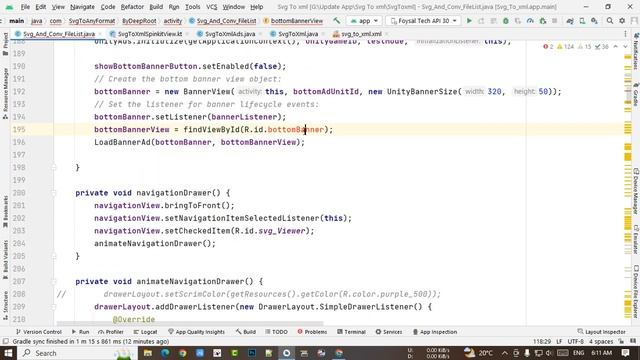Open the File menu
Image resolution: width=640 pixels, height=360 pixels.
click(x=25, y=7)
